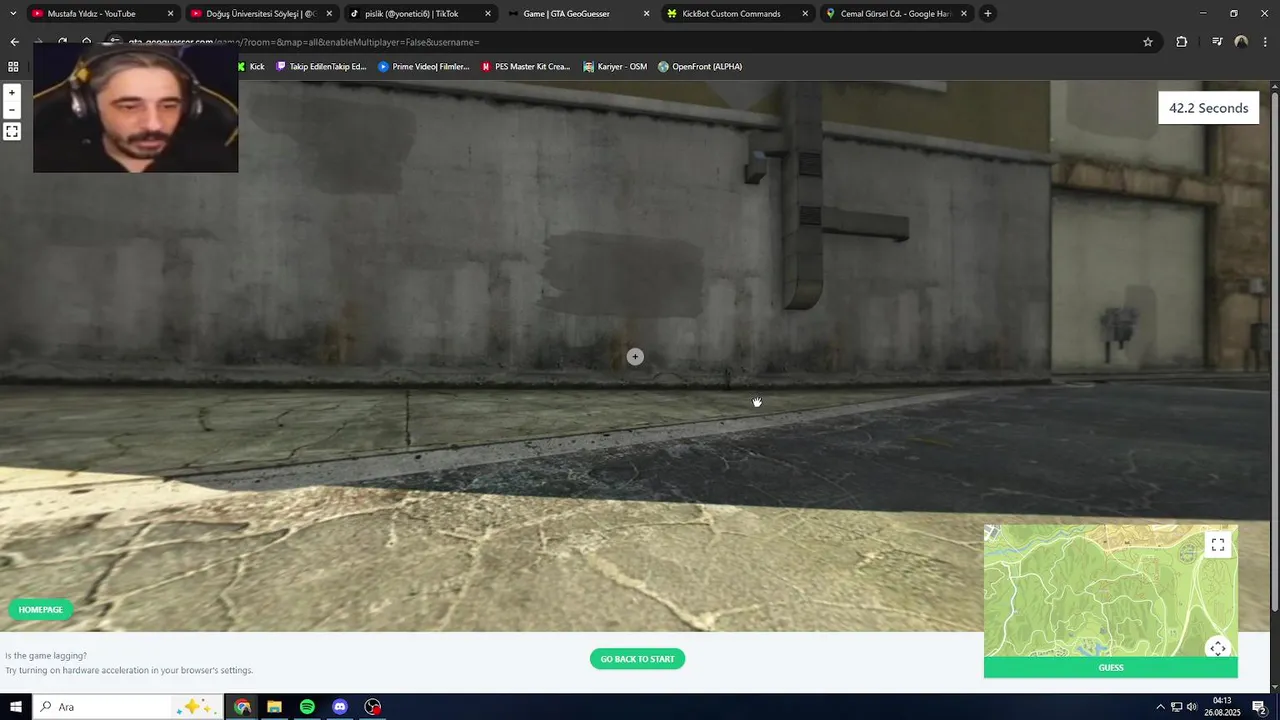Open the HOMEPAGE button
This screenshot has width=1280, height=720.
(x=40, y=609)
